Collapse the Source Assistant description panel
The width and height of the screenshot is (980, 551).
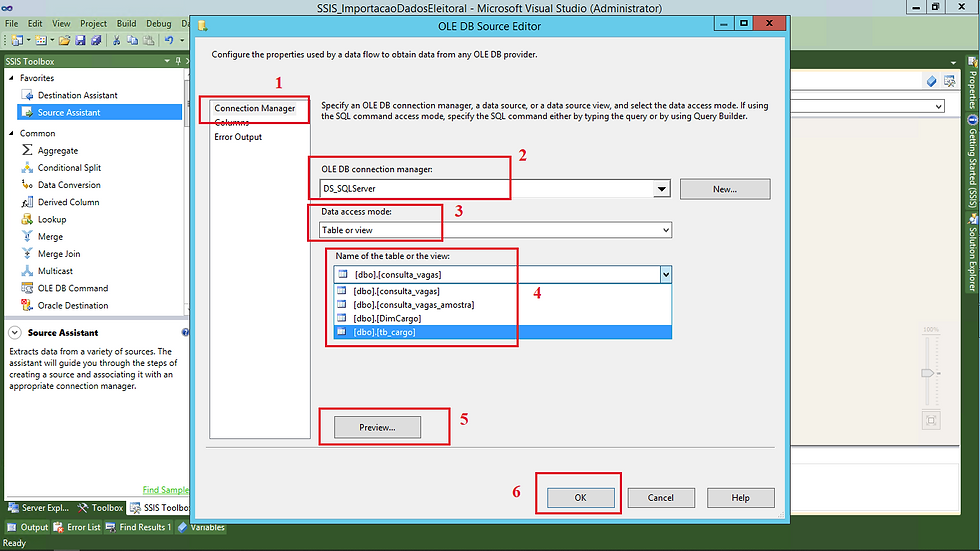click(14, 333)
